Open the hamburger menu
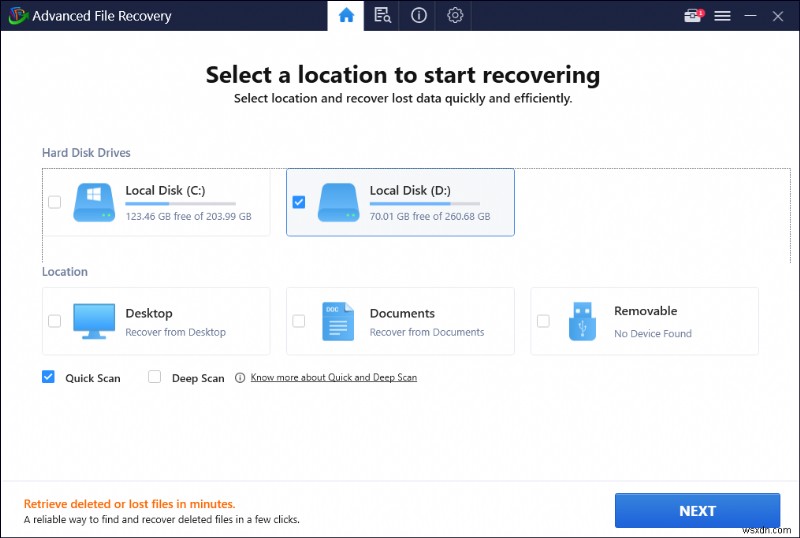The width and height of the screenshot is (800, 538). 722,16
